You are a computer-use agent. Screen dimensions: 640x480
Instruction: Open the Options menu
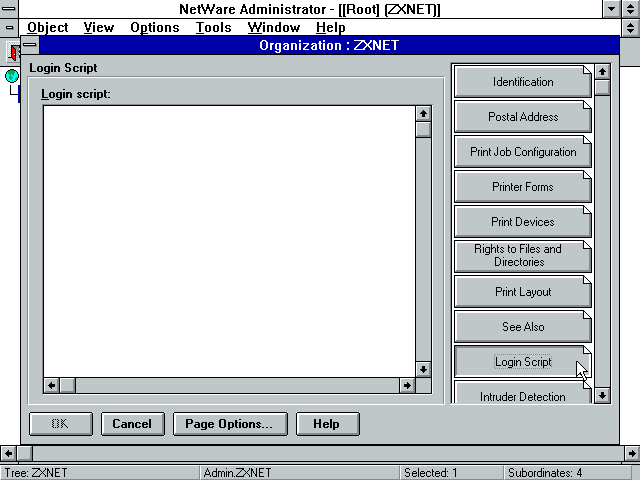pyautogui.click(x=154, y=27)
